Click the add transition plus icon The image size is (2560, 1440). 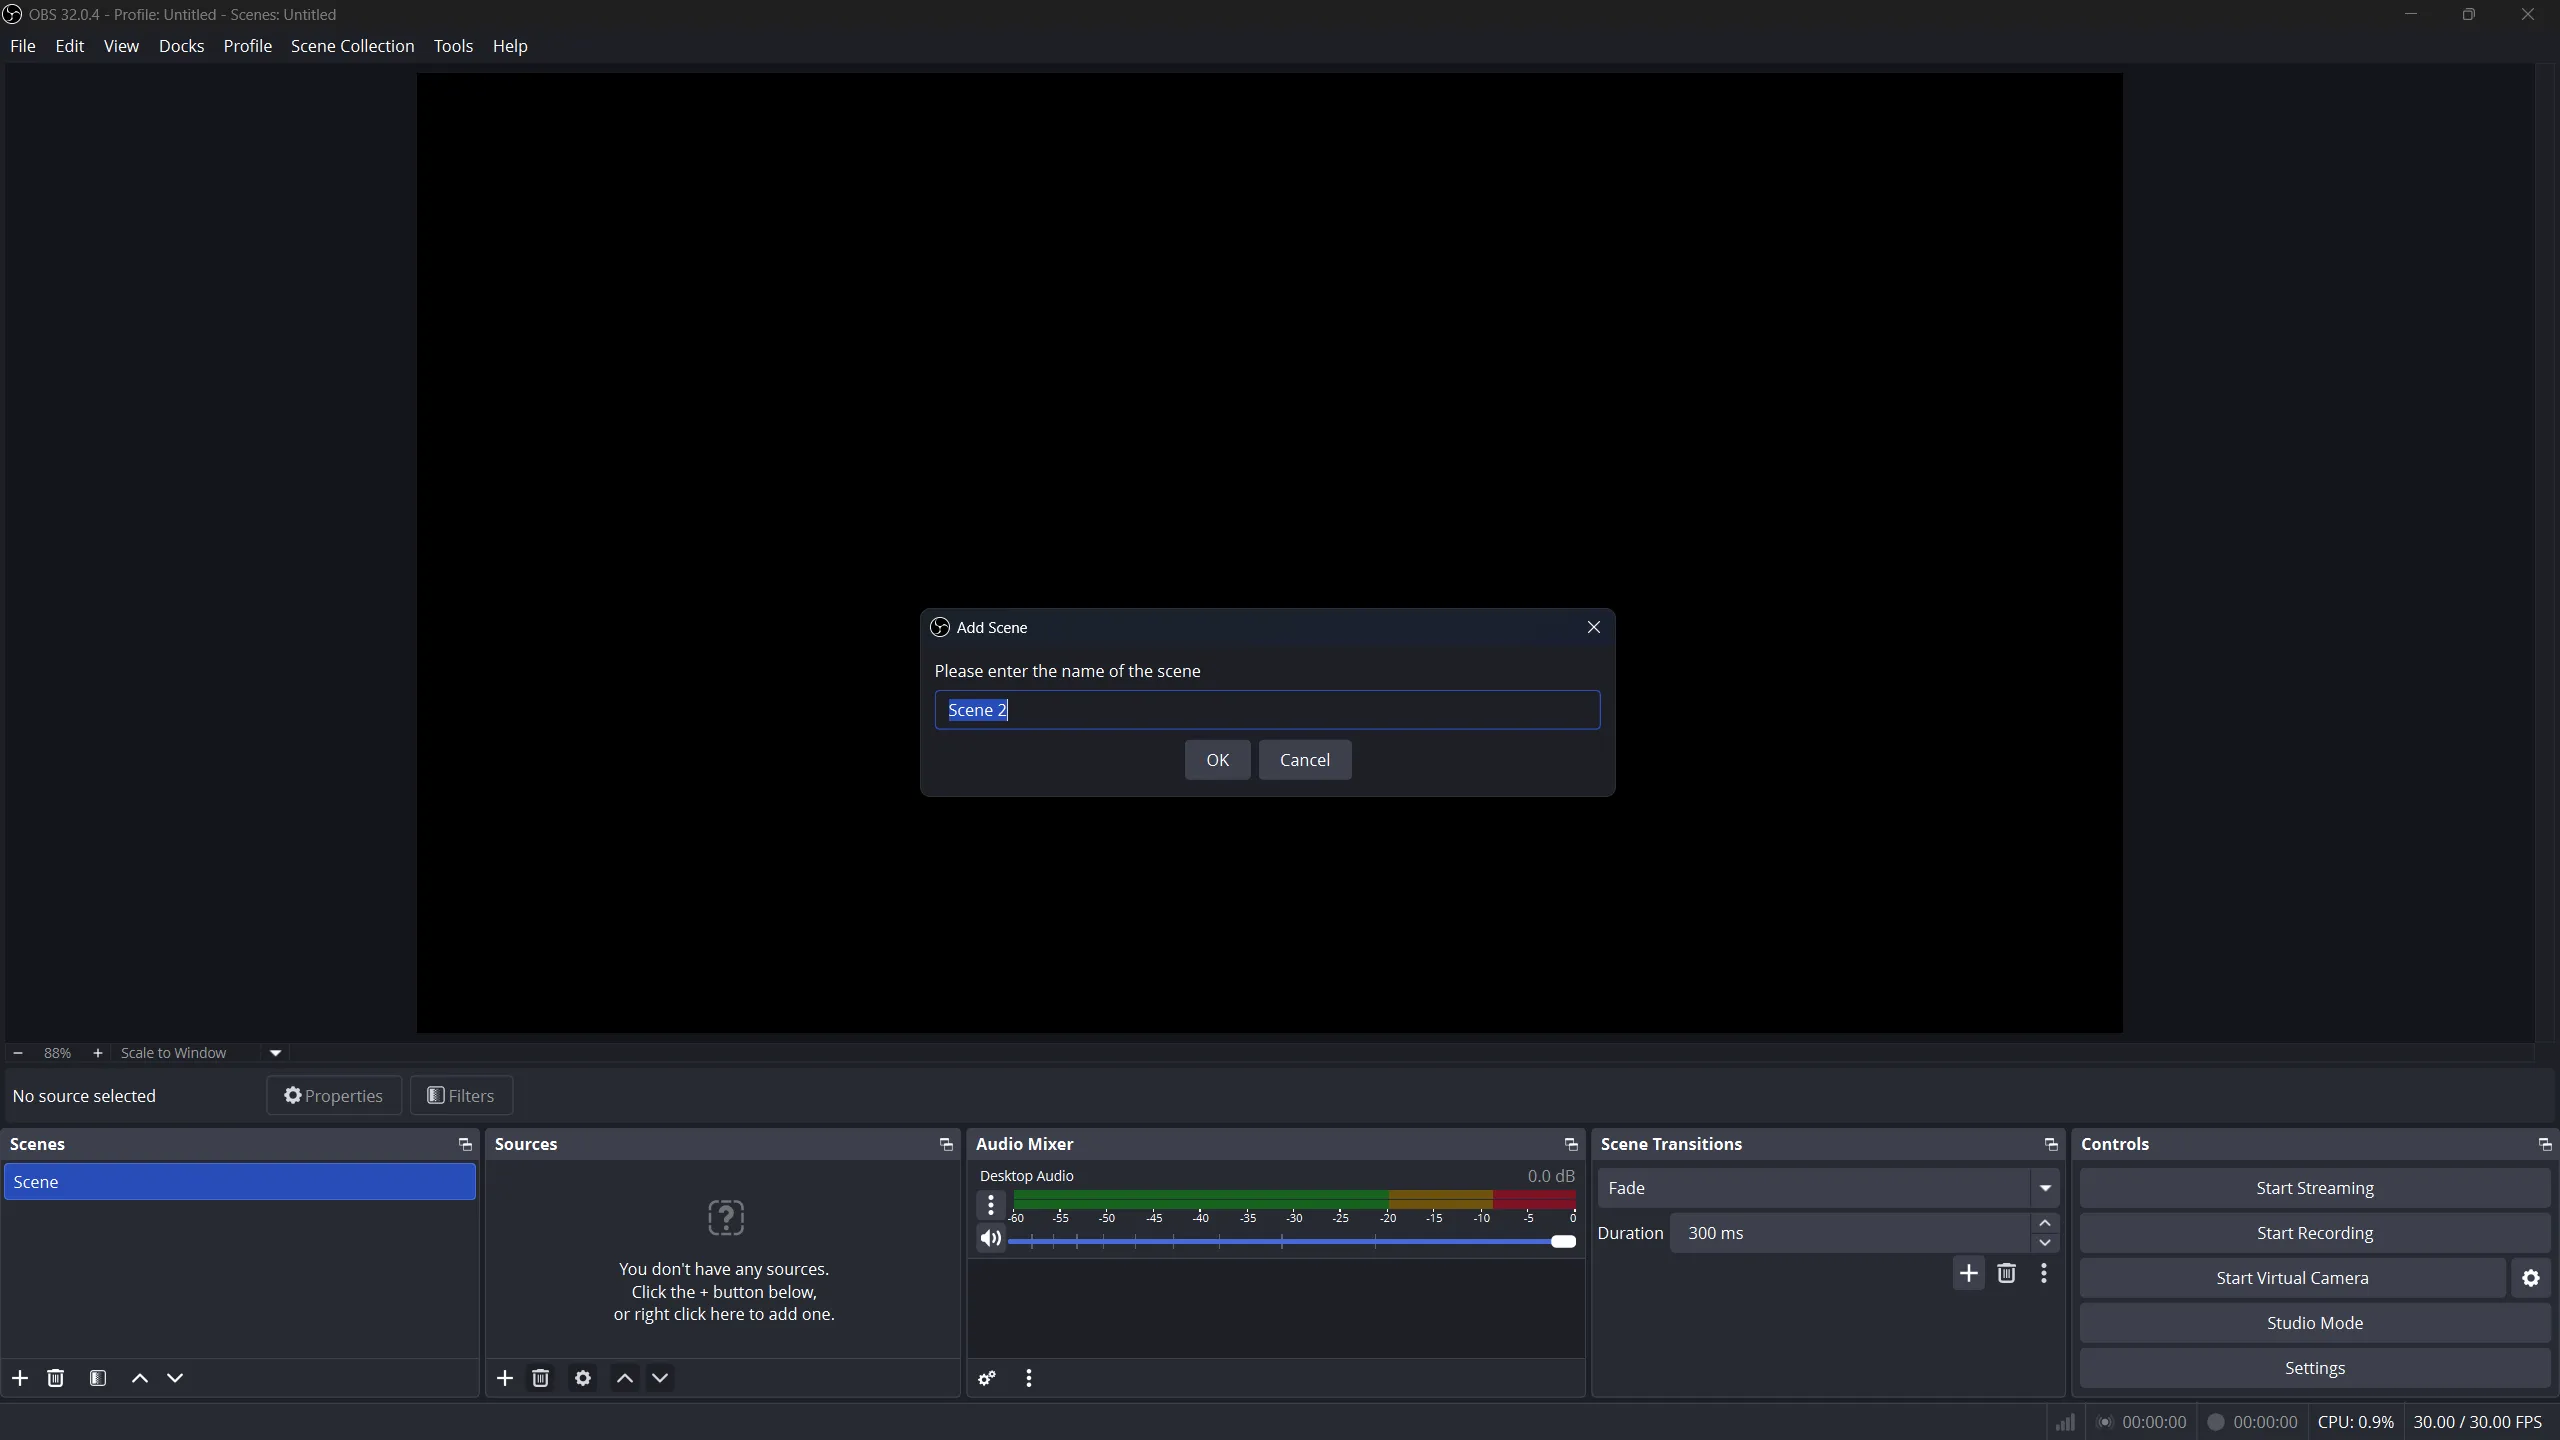[1968, 1273]
